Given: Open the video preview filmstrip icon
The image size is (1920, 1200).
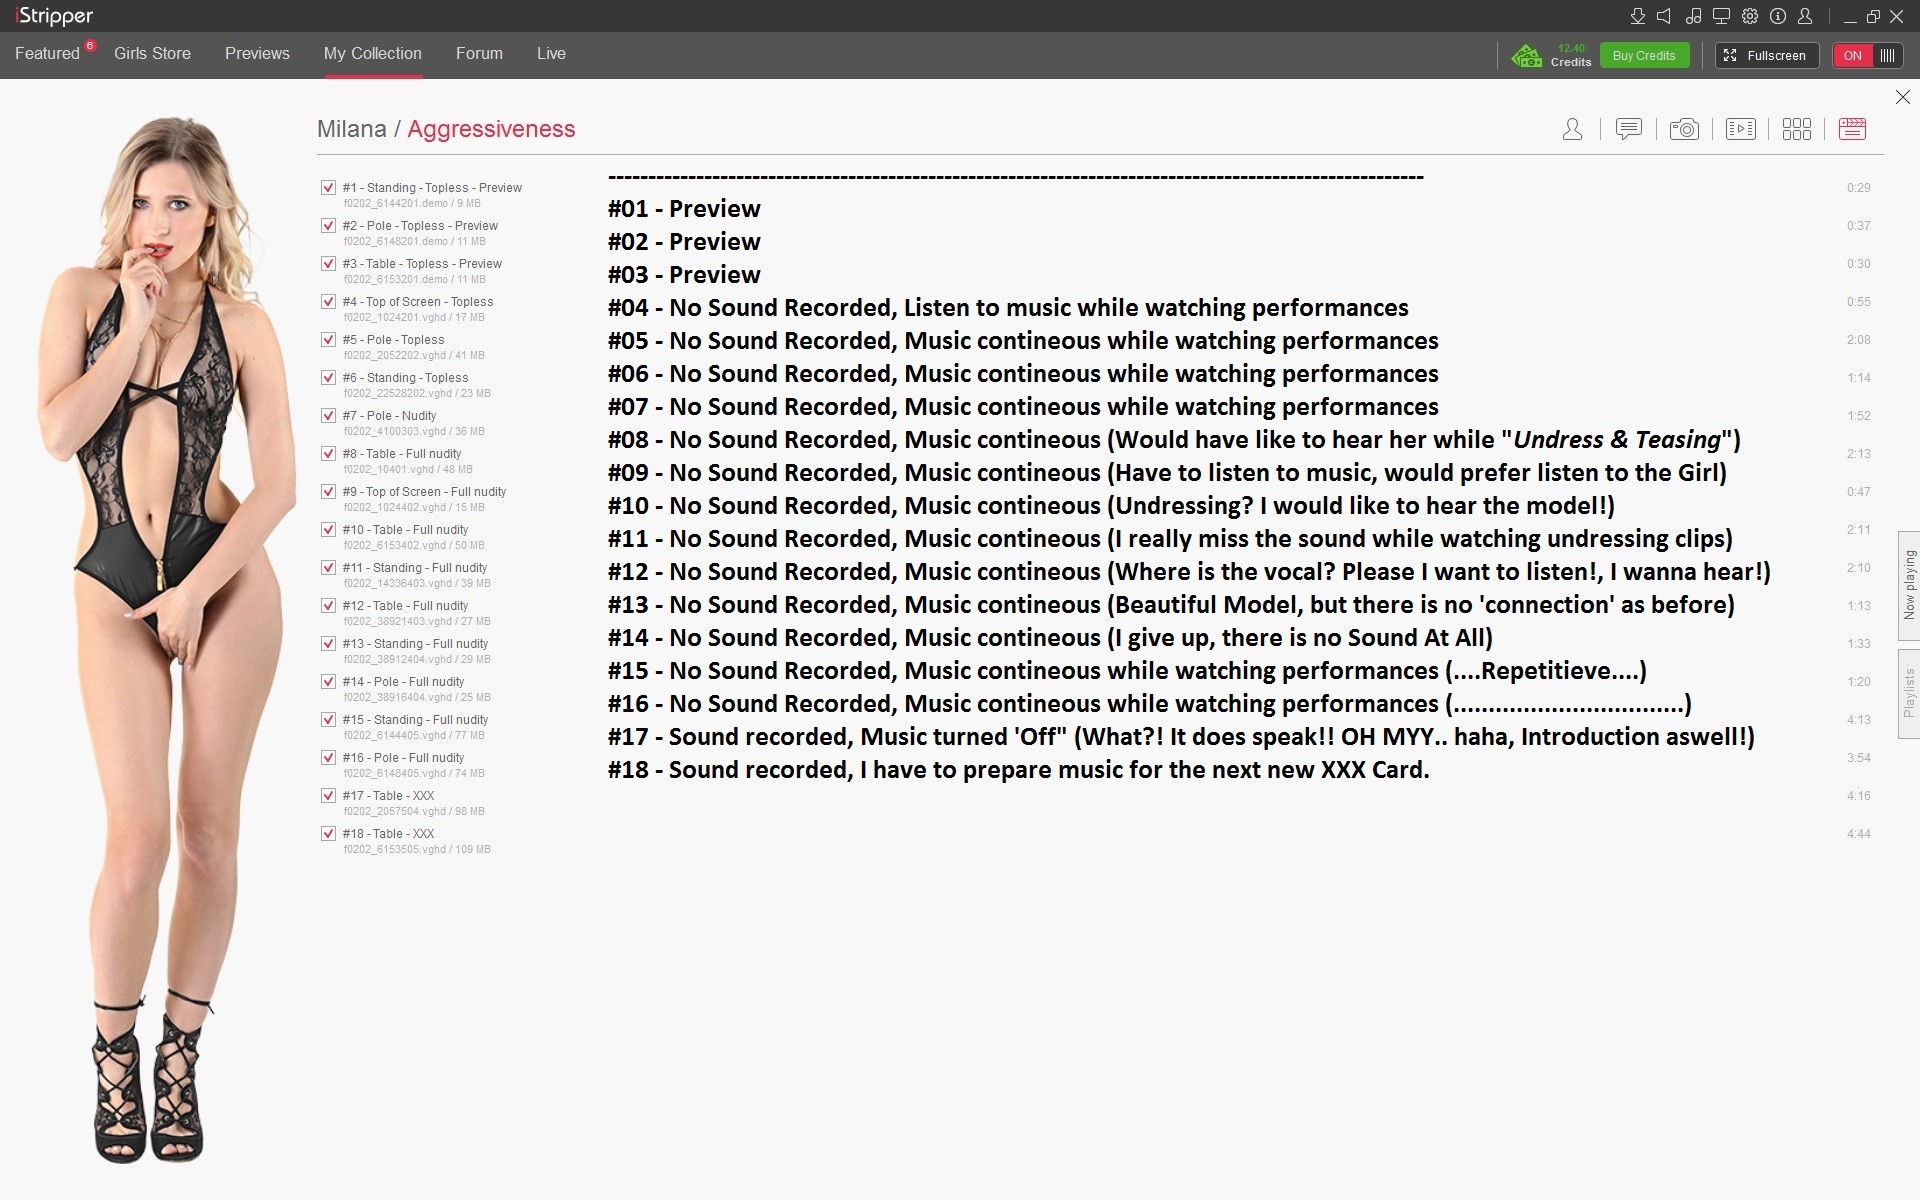Looking at the screenshot, I should pos(1740,129).
